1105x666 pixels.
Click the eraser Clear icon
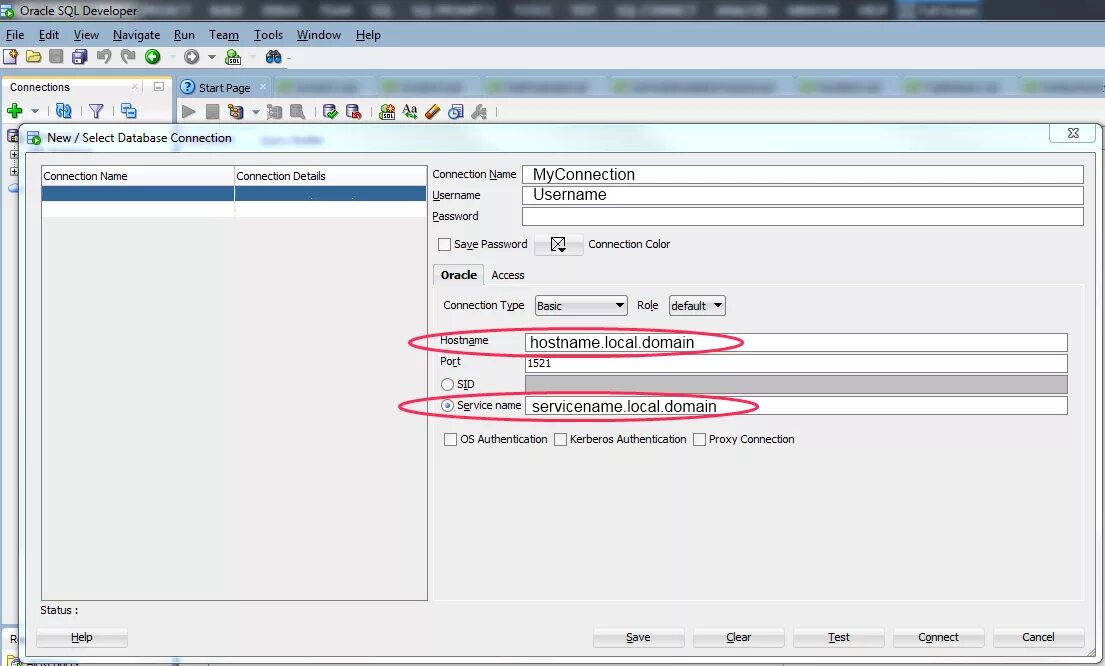(x=433, y=111)
